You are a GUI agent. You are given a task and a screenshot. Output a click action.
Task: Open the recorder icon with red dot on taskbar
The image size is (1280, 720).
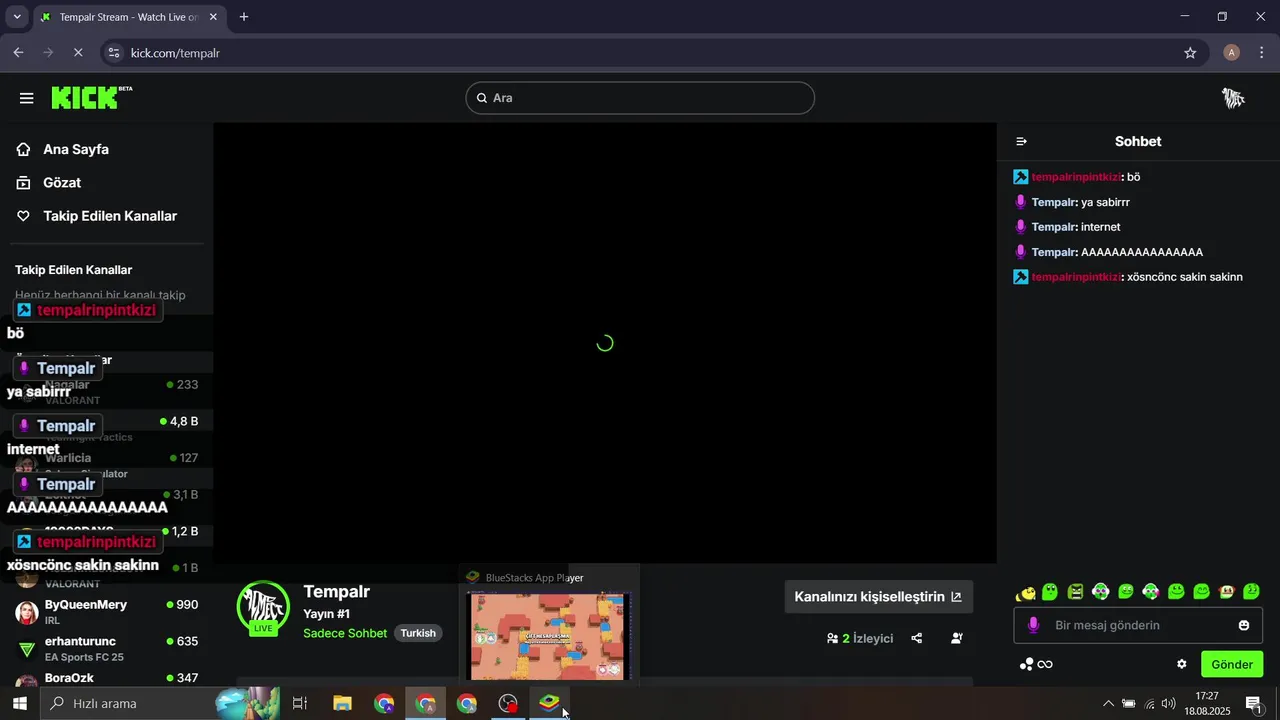pyautogui.click(x=509, y=704)
